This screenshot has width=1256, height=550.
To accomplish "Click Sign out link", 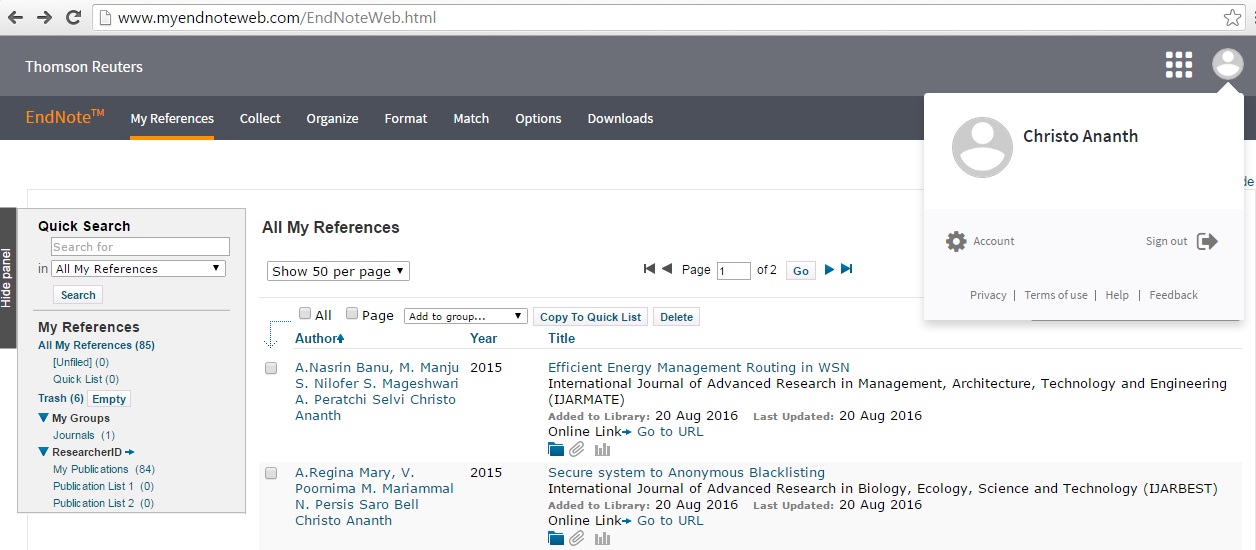I will (1166, 241).
